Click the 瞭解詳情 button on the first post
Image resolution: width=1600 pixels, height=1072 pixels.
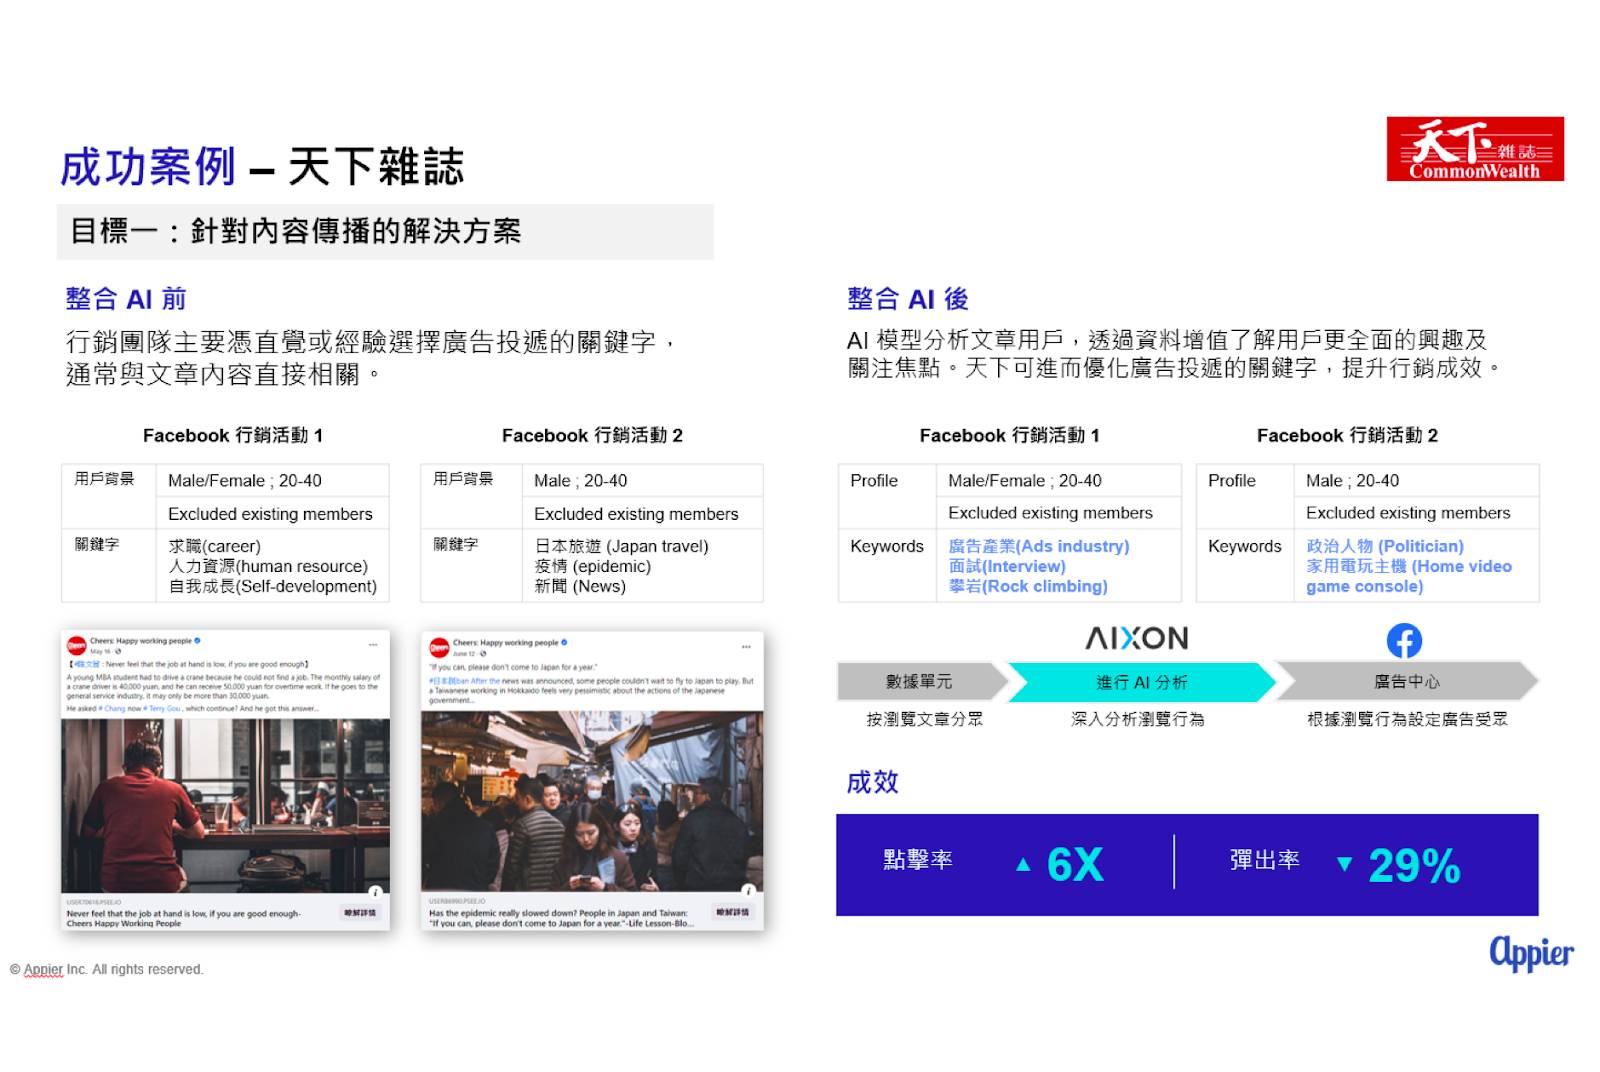[x=360, y=913]
